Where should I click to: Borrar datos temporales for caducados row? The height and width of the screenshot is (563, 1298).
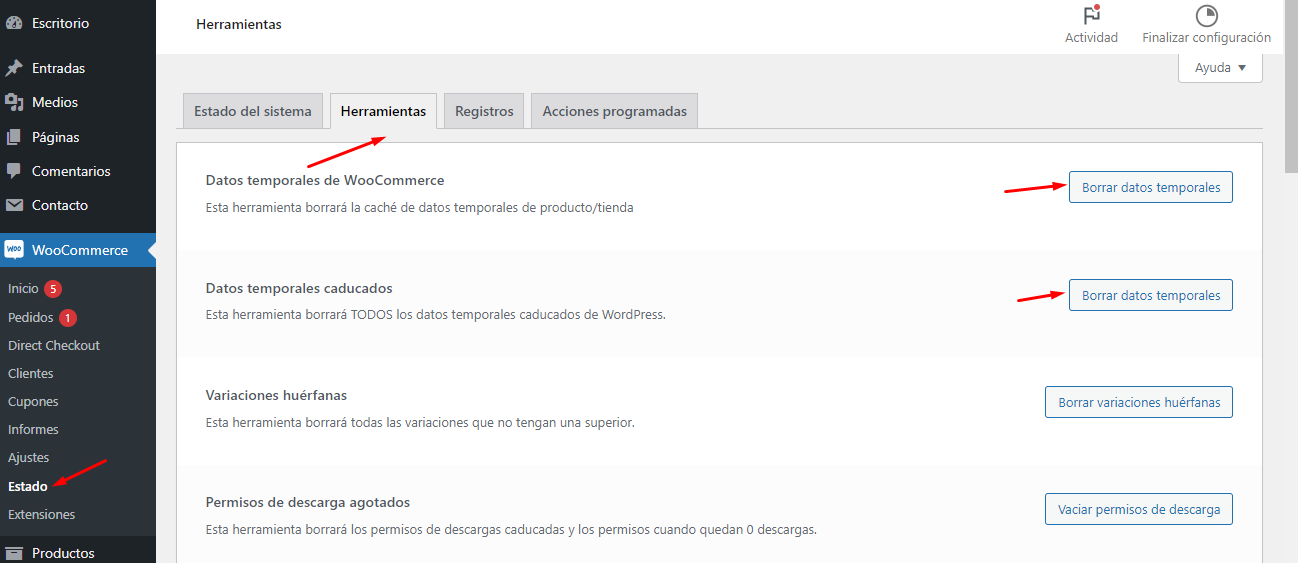pos(1151,295)
